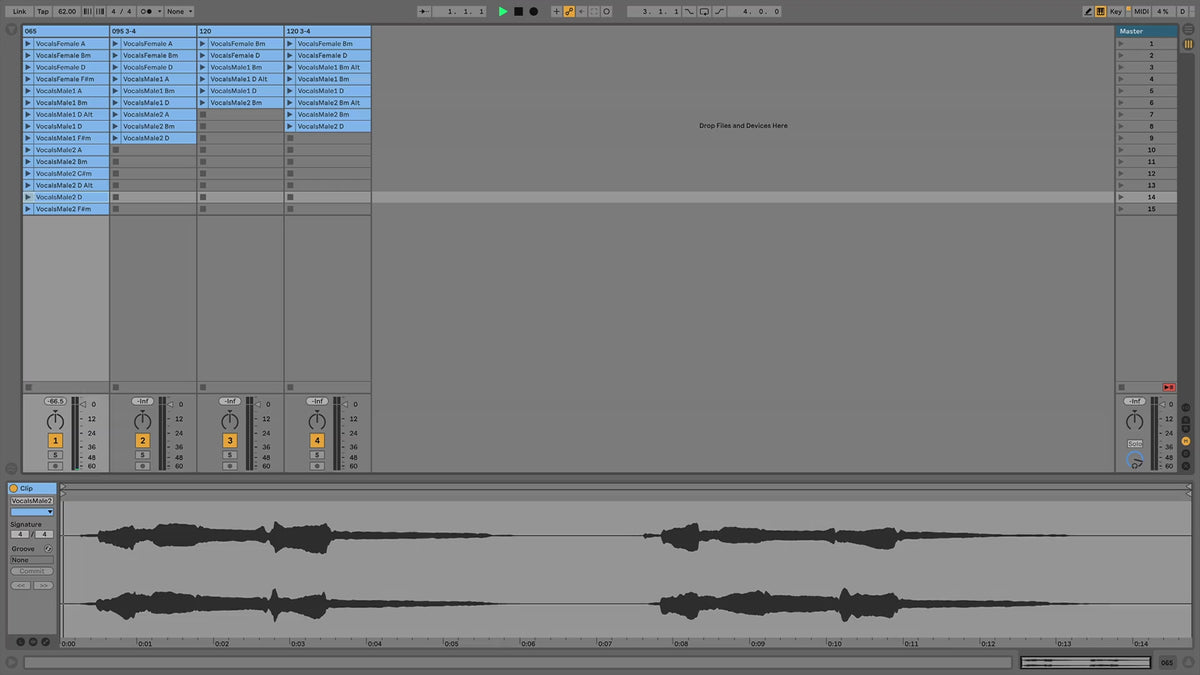Toggle the track 2 activator button
Viewport: 1200px width, 675px height.
pyautogui.click(x=142, y=440)
